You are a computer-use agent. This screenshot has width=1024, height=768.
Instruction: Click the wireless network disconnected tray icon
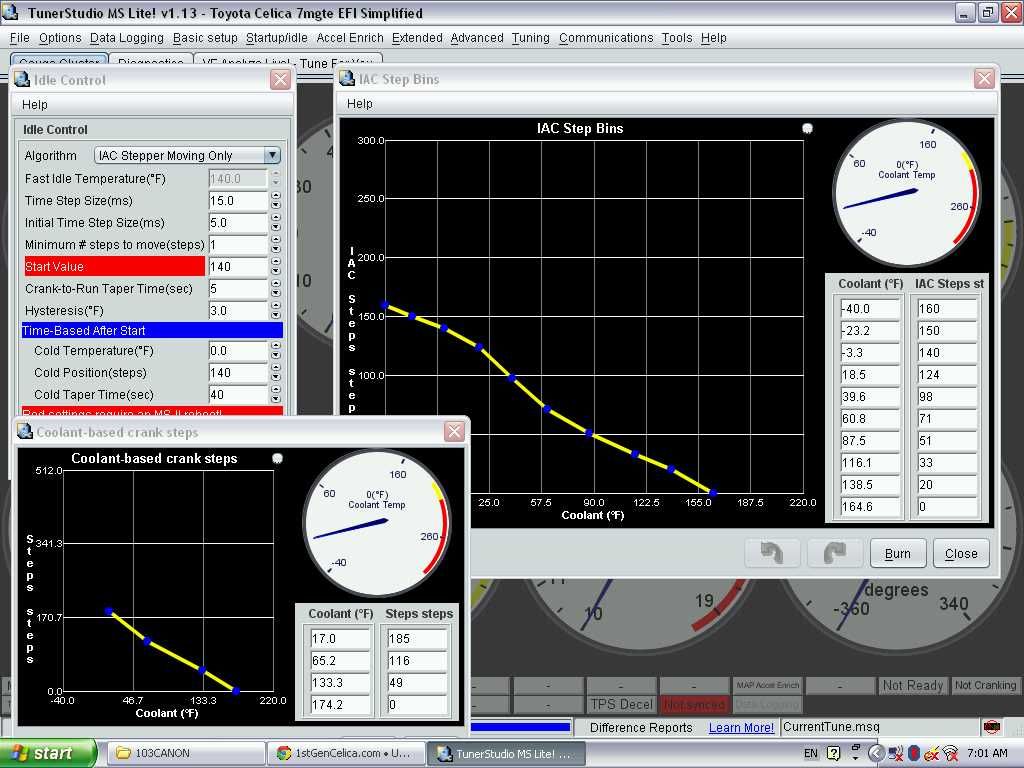click(950, 754)
